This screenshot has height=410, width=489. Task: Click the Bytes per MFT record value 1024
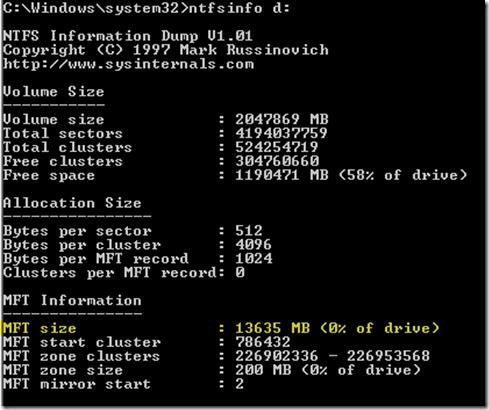pyautogui.click(x=254, y=259)
